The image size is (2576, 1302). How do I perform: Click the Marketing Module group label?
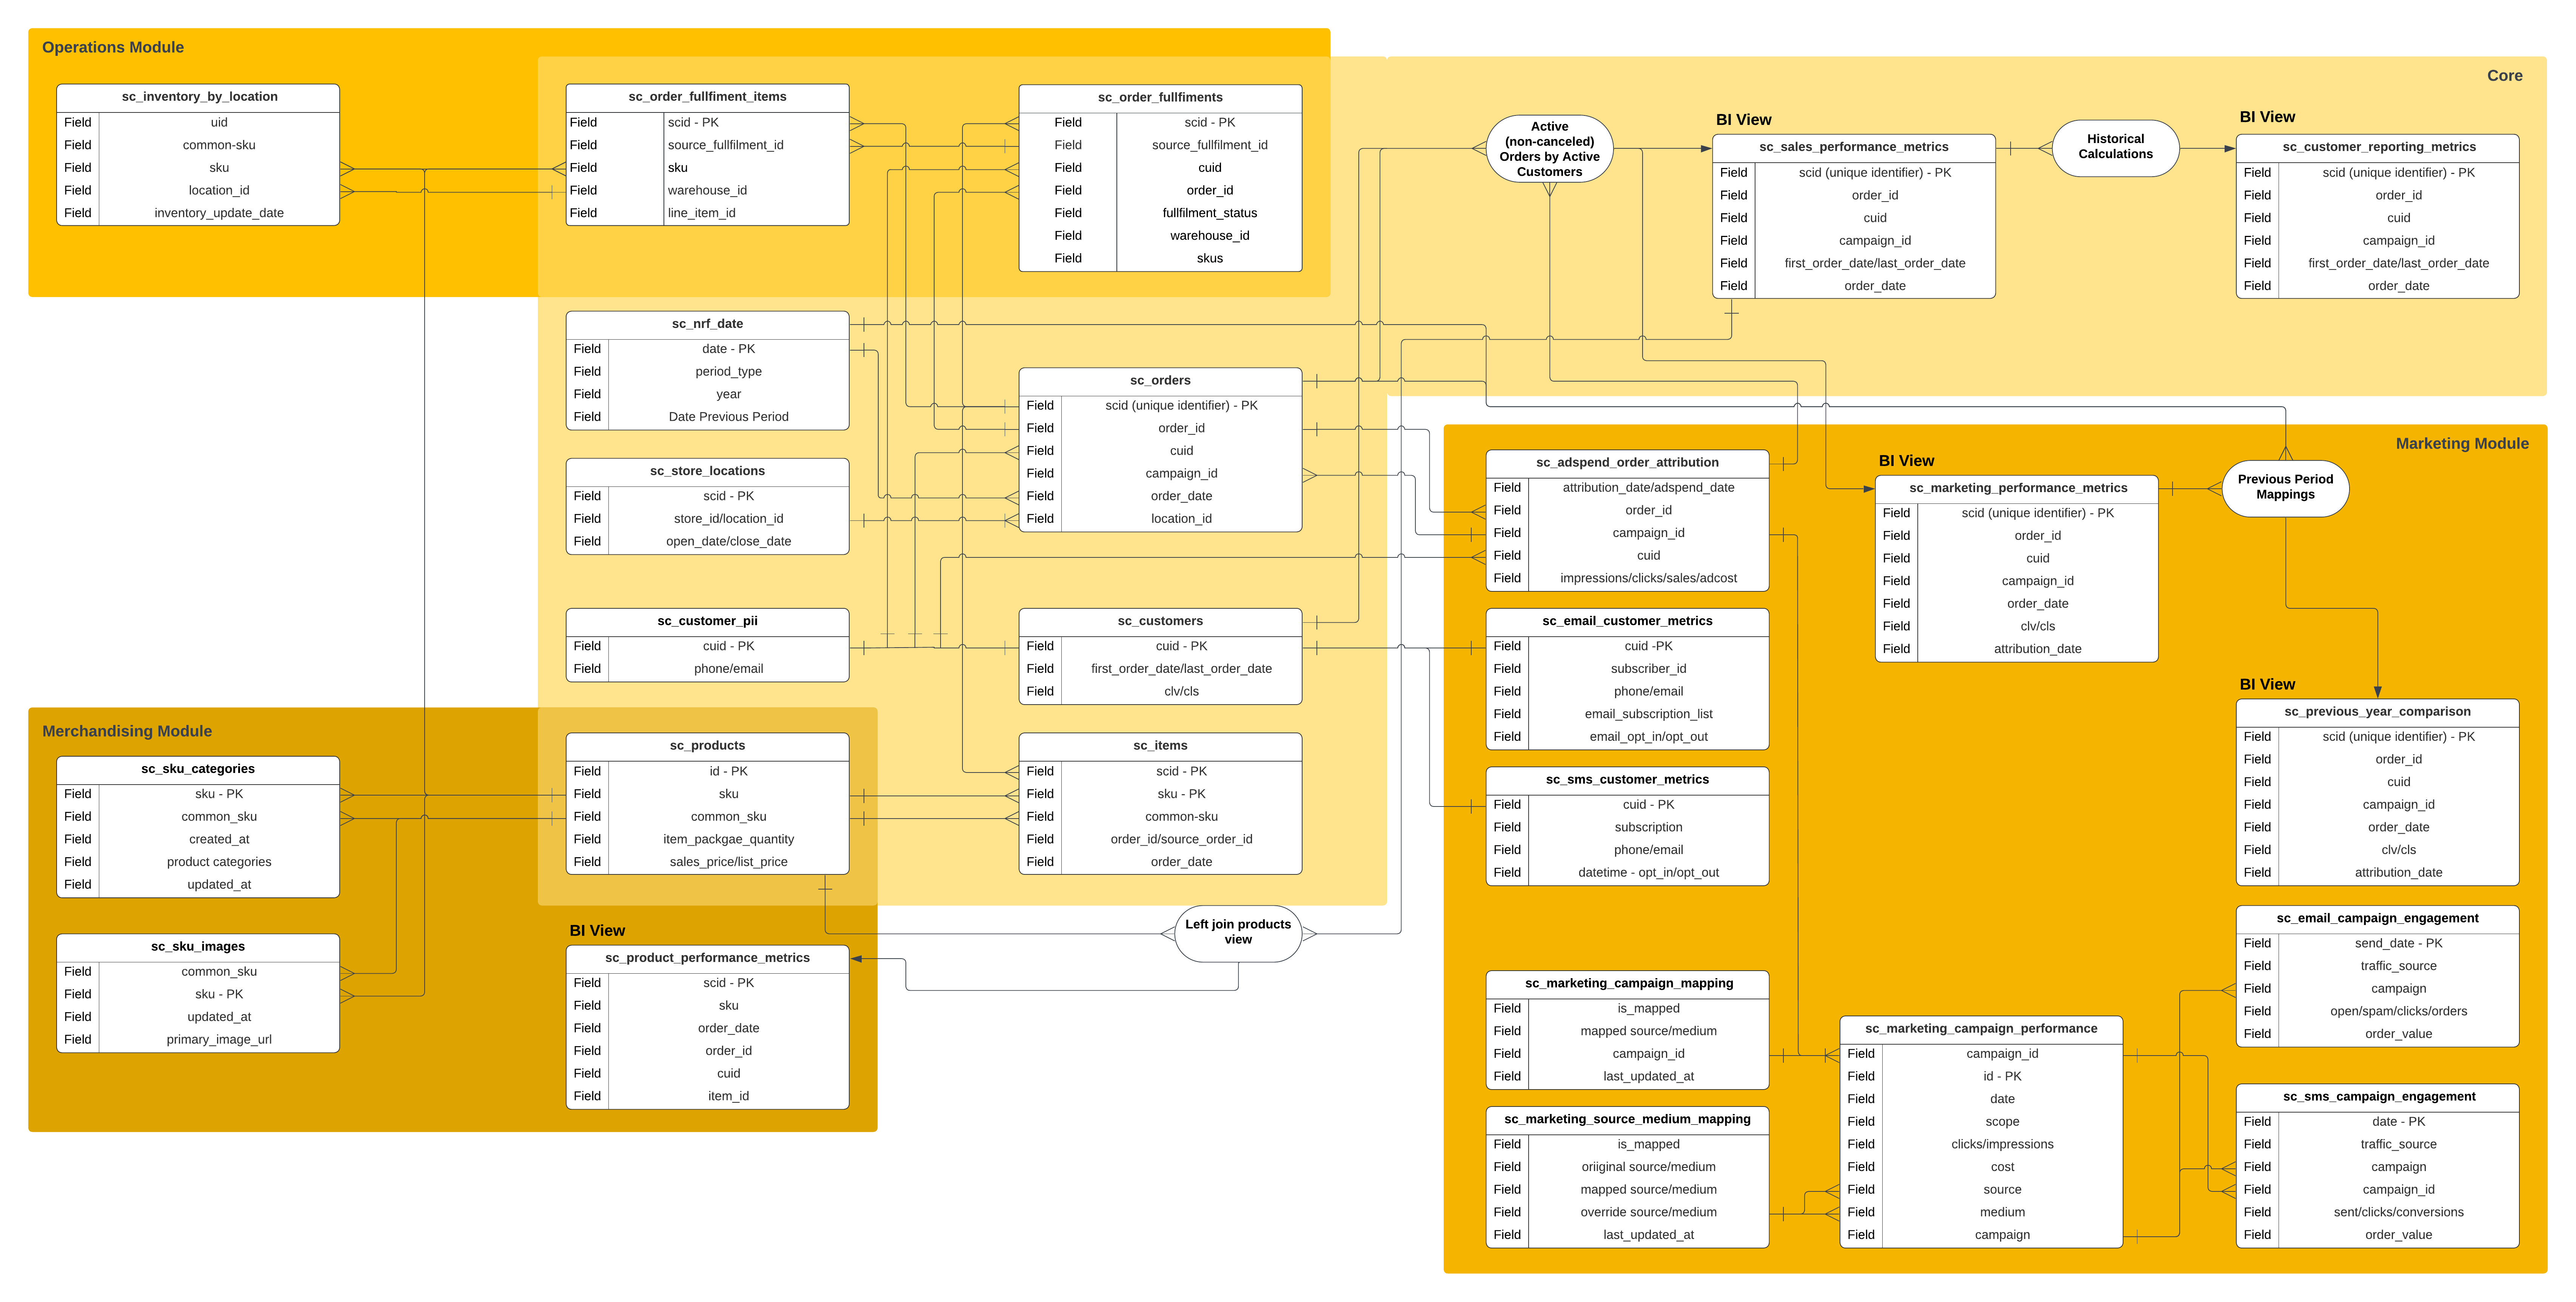(x=2462, y=444)
